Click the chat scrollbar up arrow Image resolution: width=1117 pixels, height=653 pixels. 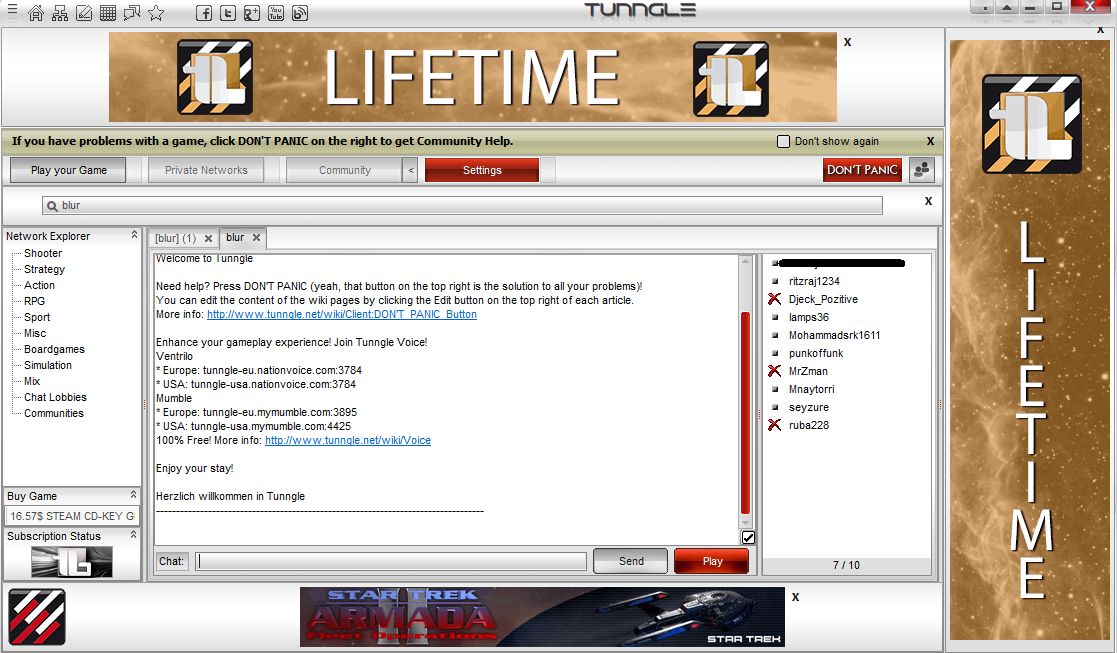click(746, 261)
